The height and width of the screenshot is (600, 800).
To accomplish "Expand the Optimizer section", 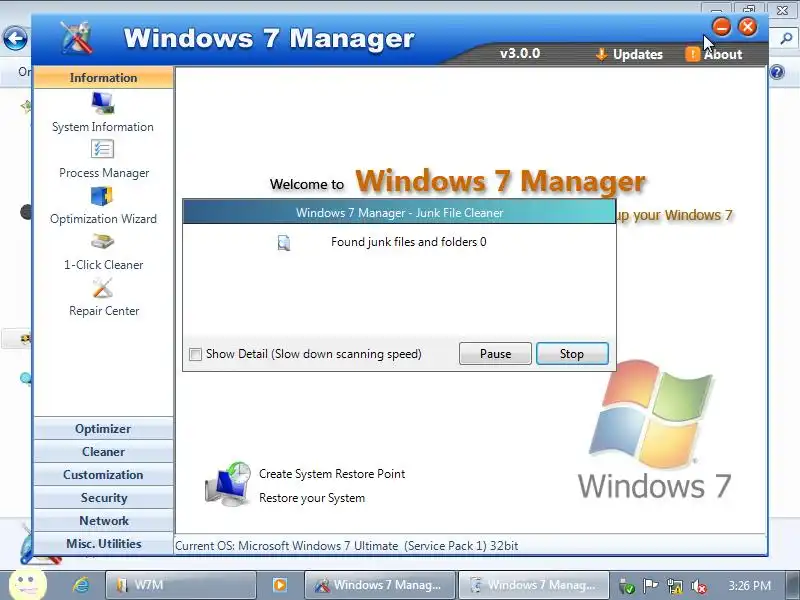I will coord(104,429).
